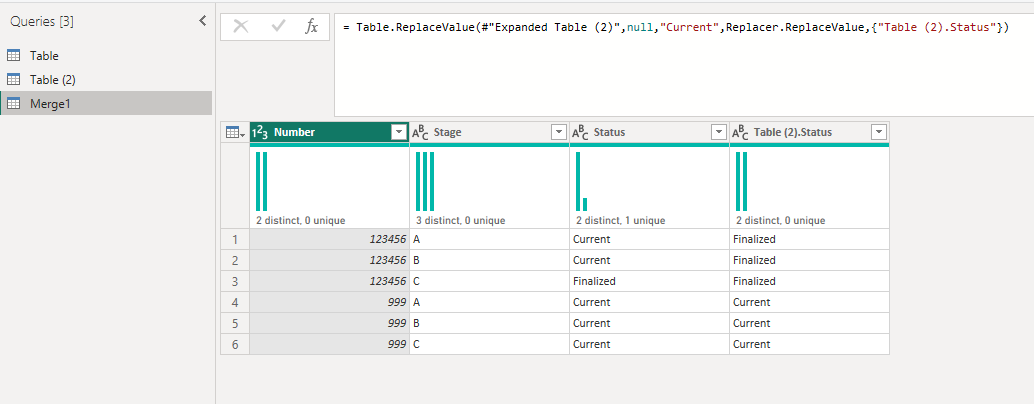Image resolution: width=1034 pixels, height=404 pixels.
Task: Change Table (2).Status column type icon
Action: pos(740,132)
